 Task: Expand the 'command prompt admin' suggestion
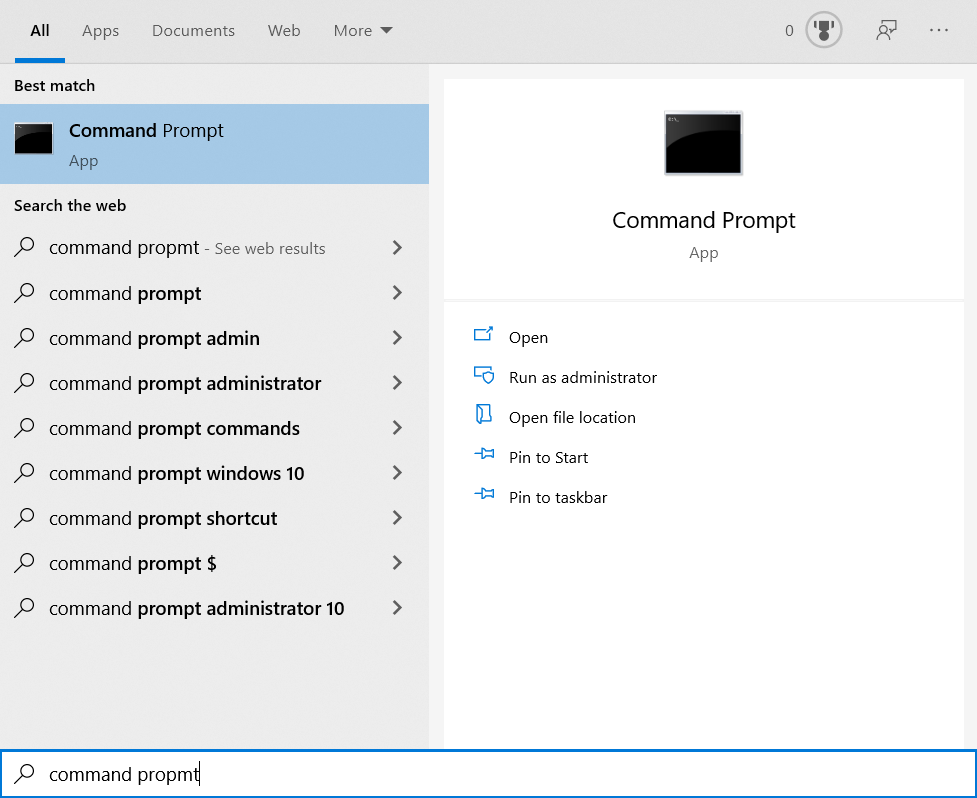point(397,338)
